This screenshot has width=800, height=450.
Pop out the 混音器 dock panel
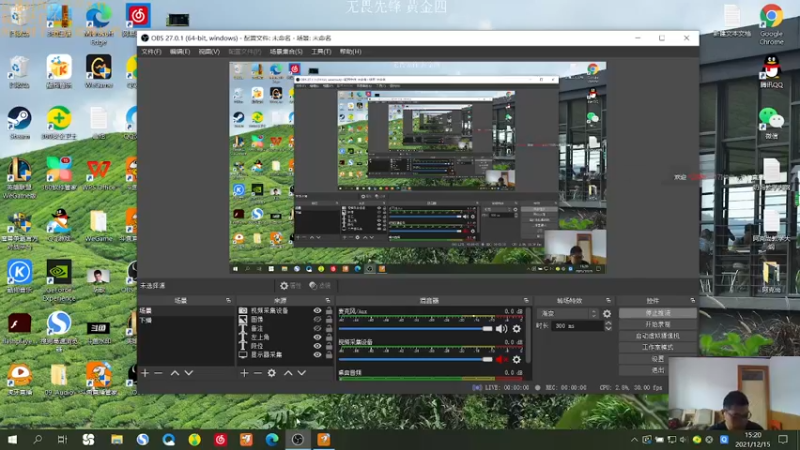click(x=526, y=301)
